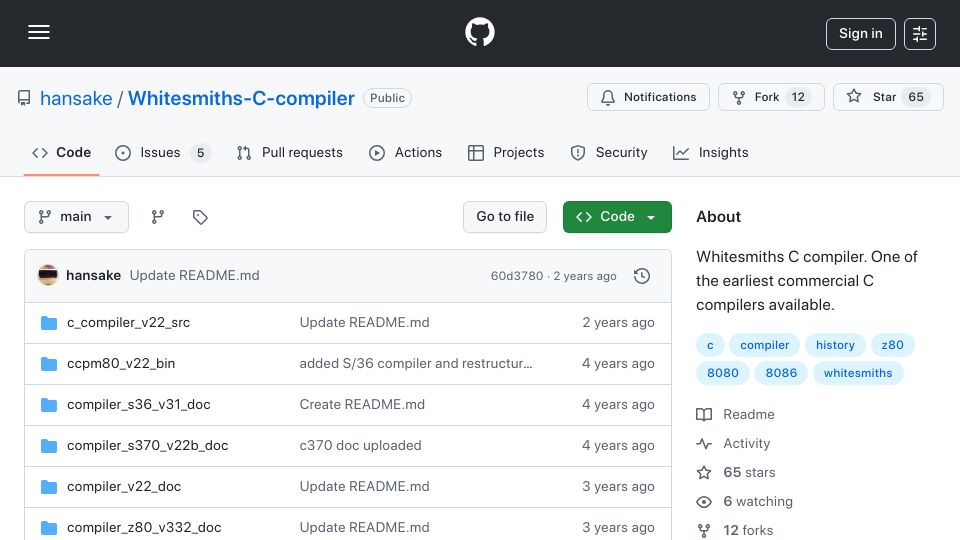Click the Activity pulse icon
Screen dimensions: 960x540
point(704,443)
